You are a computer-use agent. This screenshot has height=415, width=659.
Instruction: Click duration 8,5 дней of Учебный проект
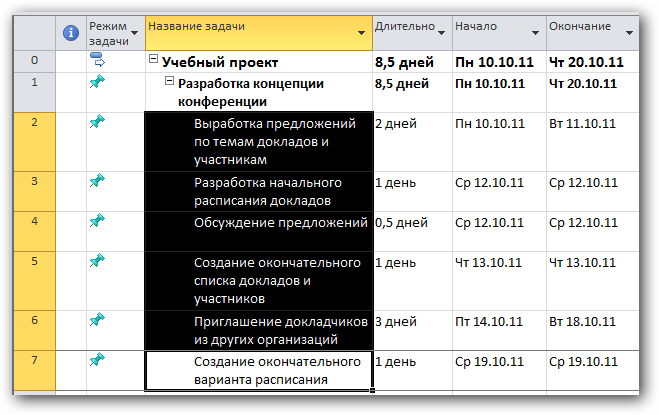[x=412, y=61]
